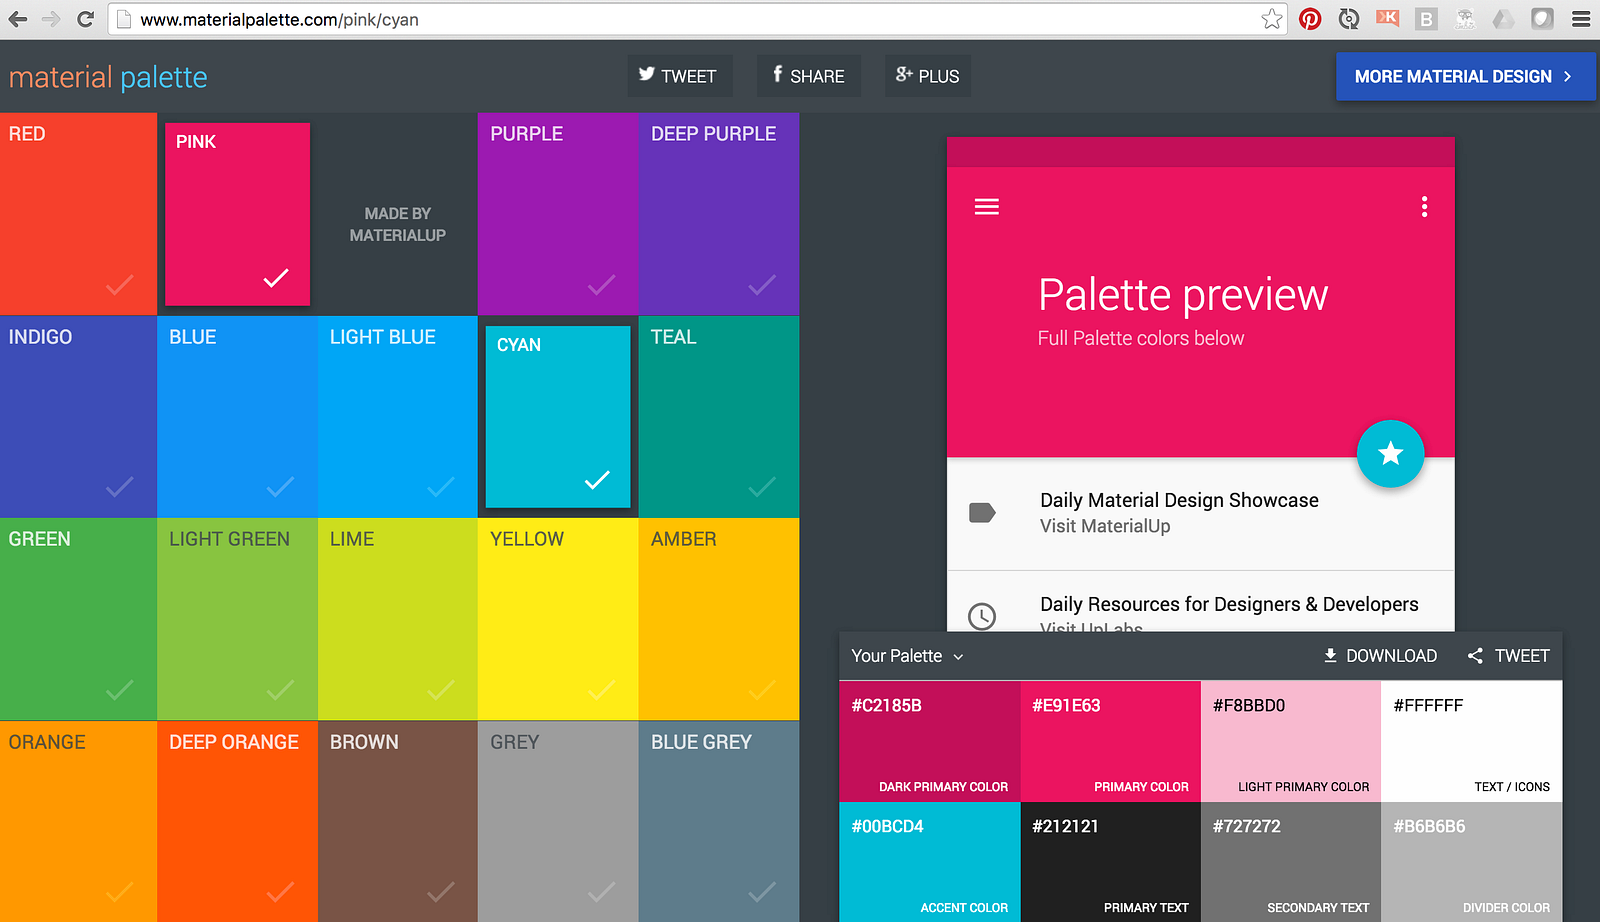The image size is (1600, 922).
Task: Check the Teal color tile checkmark
Action: tap(762, 487)
